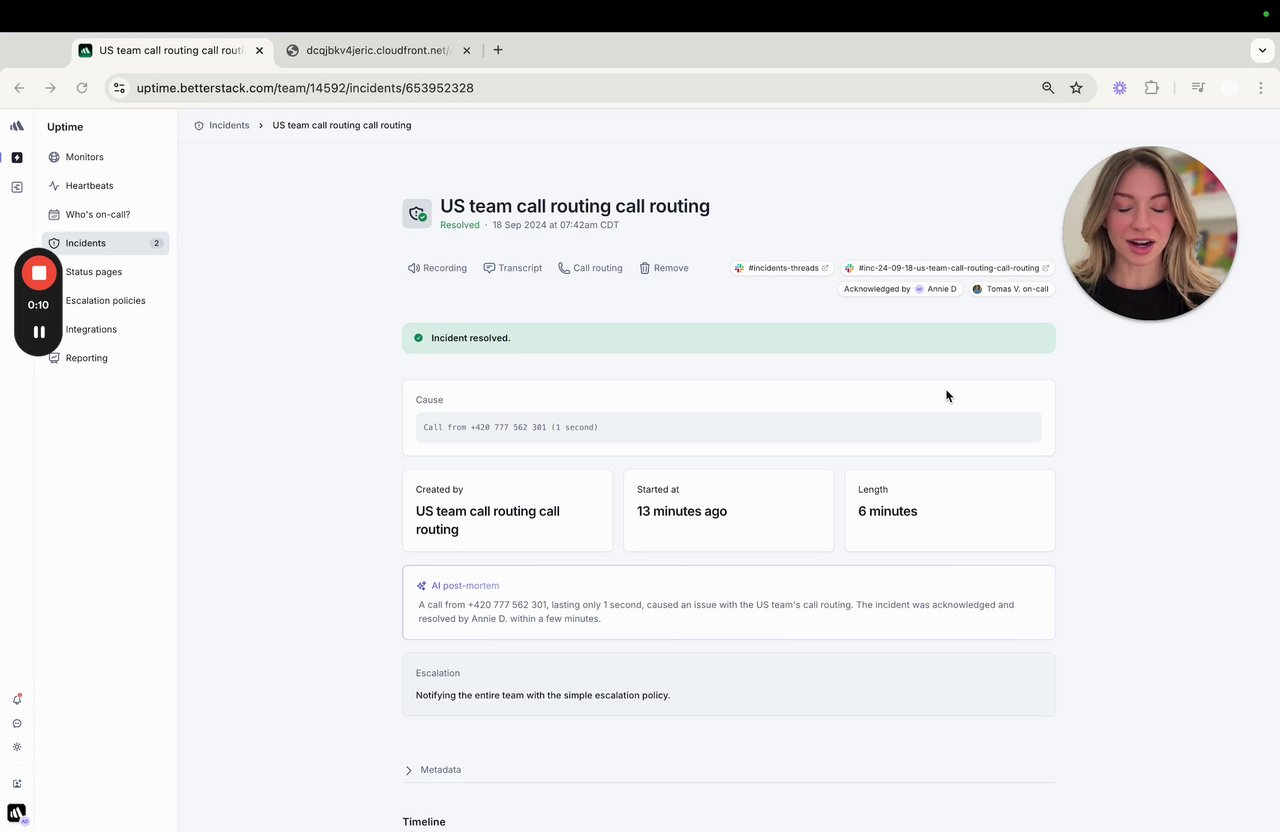Open the account avatar with AD badge

tap(17, 813)
